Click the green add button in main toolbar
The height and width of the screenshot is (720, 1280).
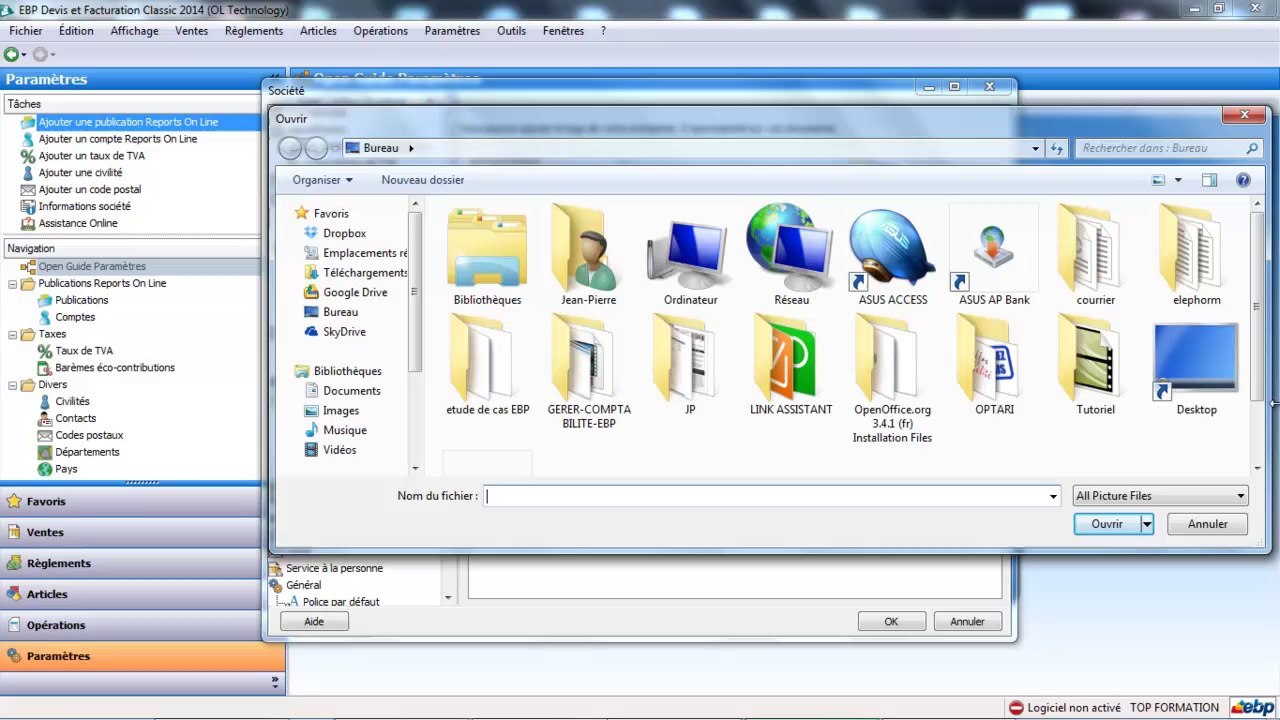(x=11, y=54)
